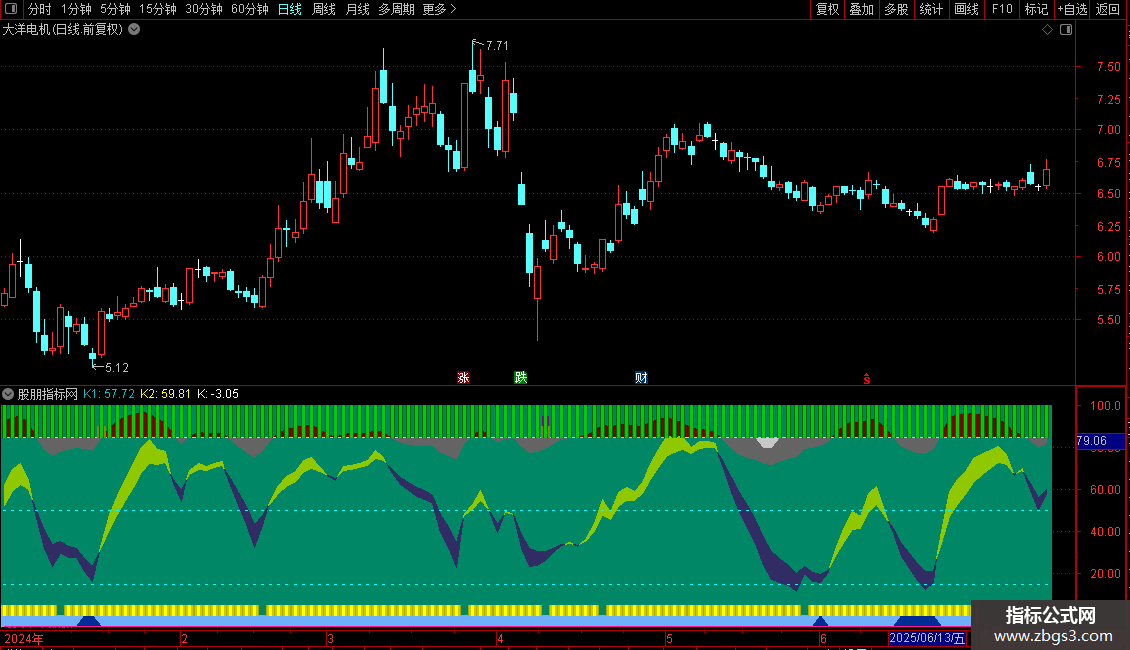The width and height of the screenshot is (1130, 650).
Task: Open the indicator menu beside 股朋指标网
Action: point(8,394)
